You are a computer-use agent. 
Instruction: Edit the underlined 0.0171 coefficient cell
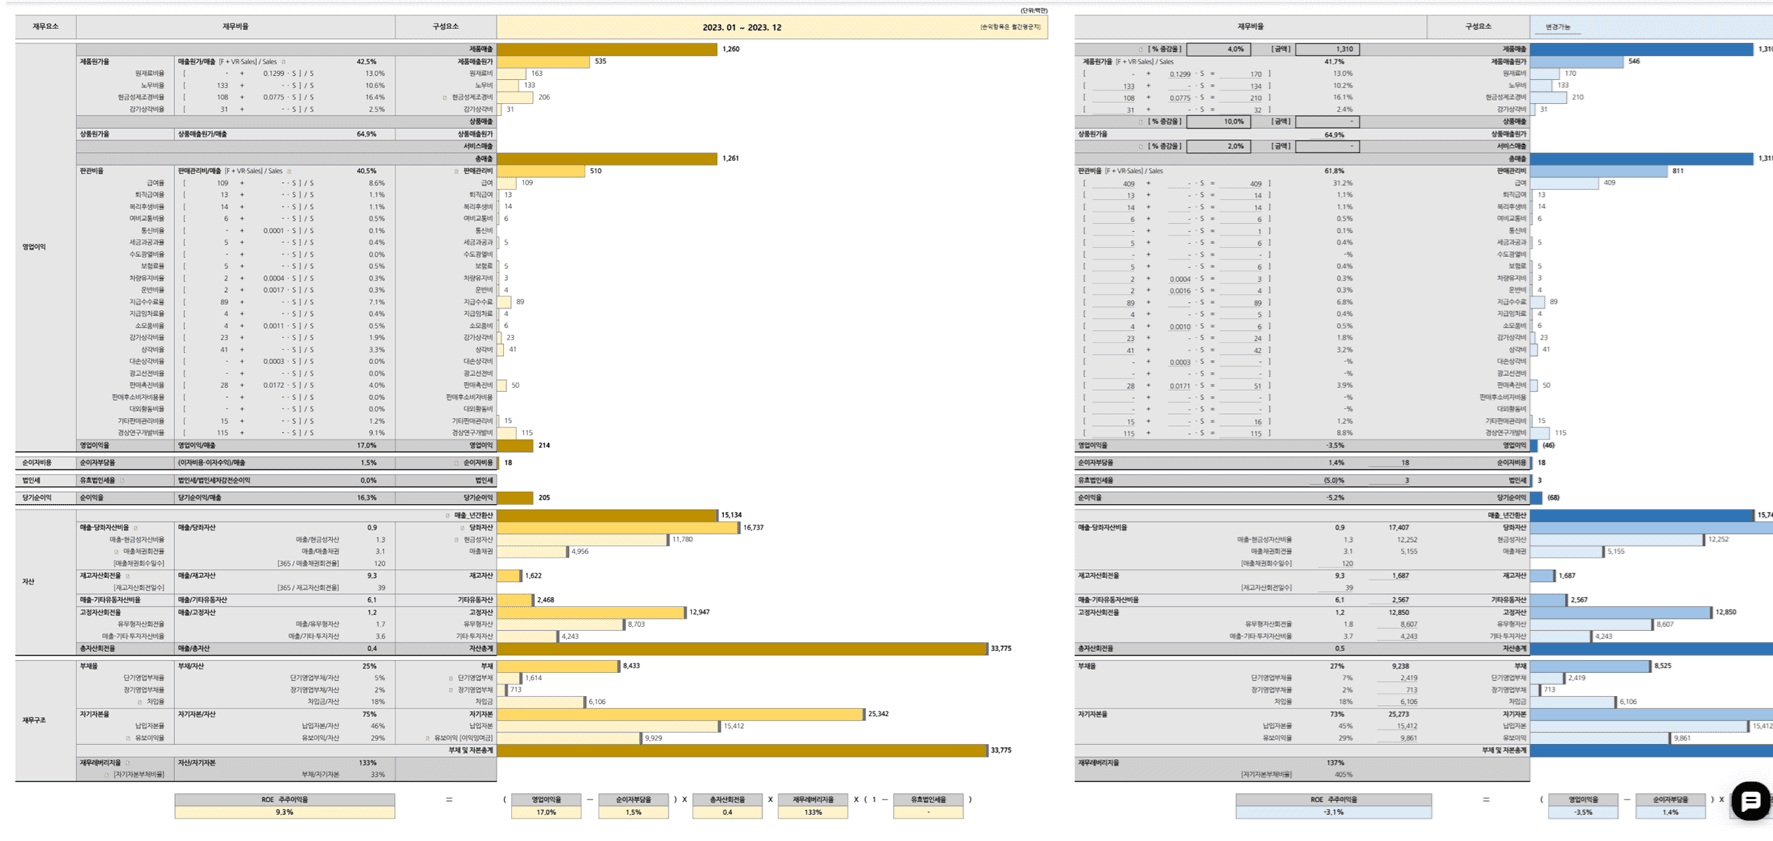click(1180, 386)
